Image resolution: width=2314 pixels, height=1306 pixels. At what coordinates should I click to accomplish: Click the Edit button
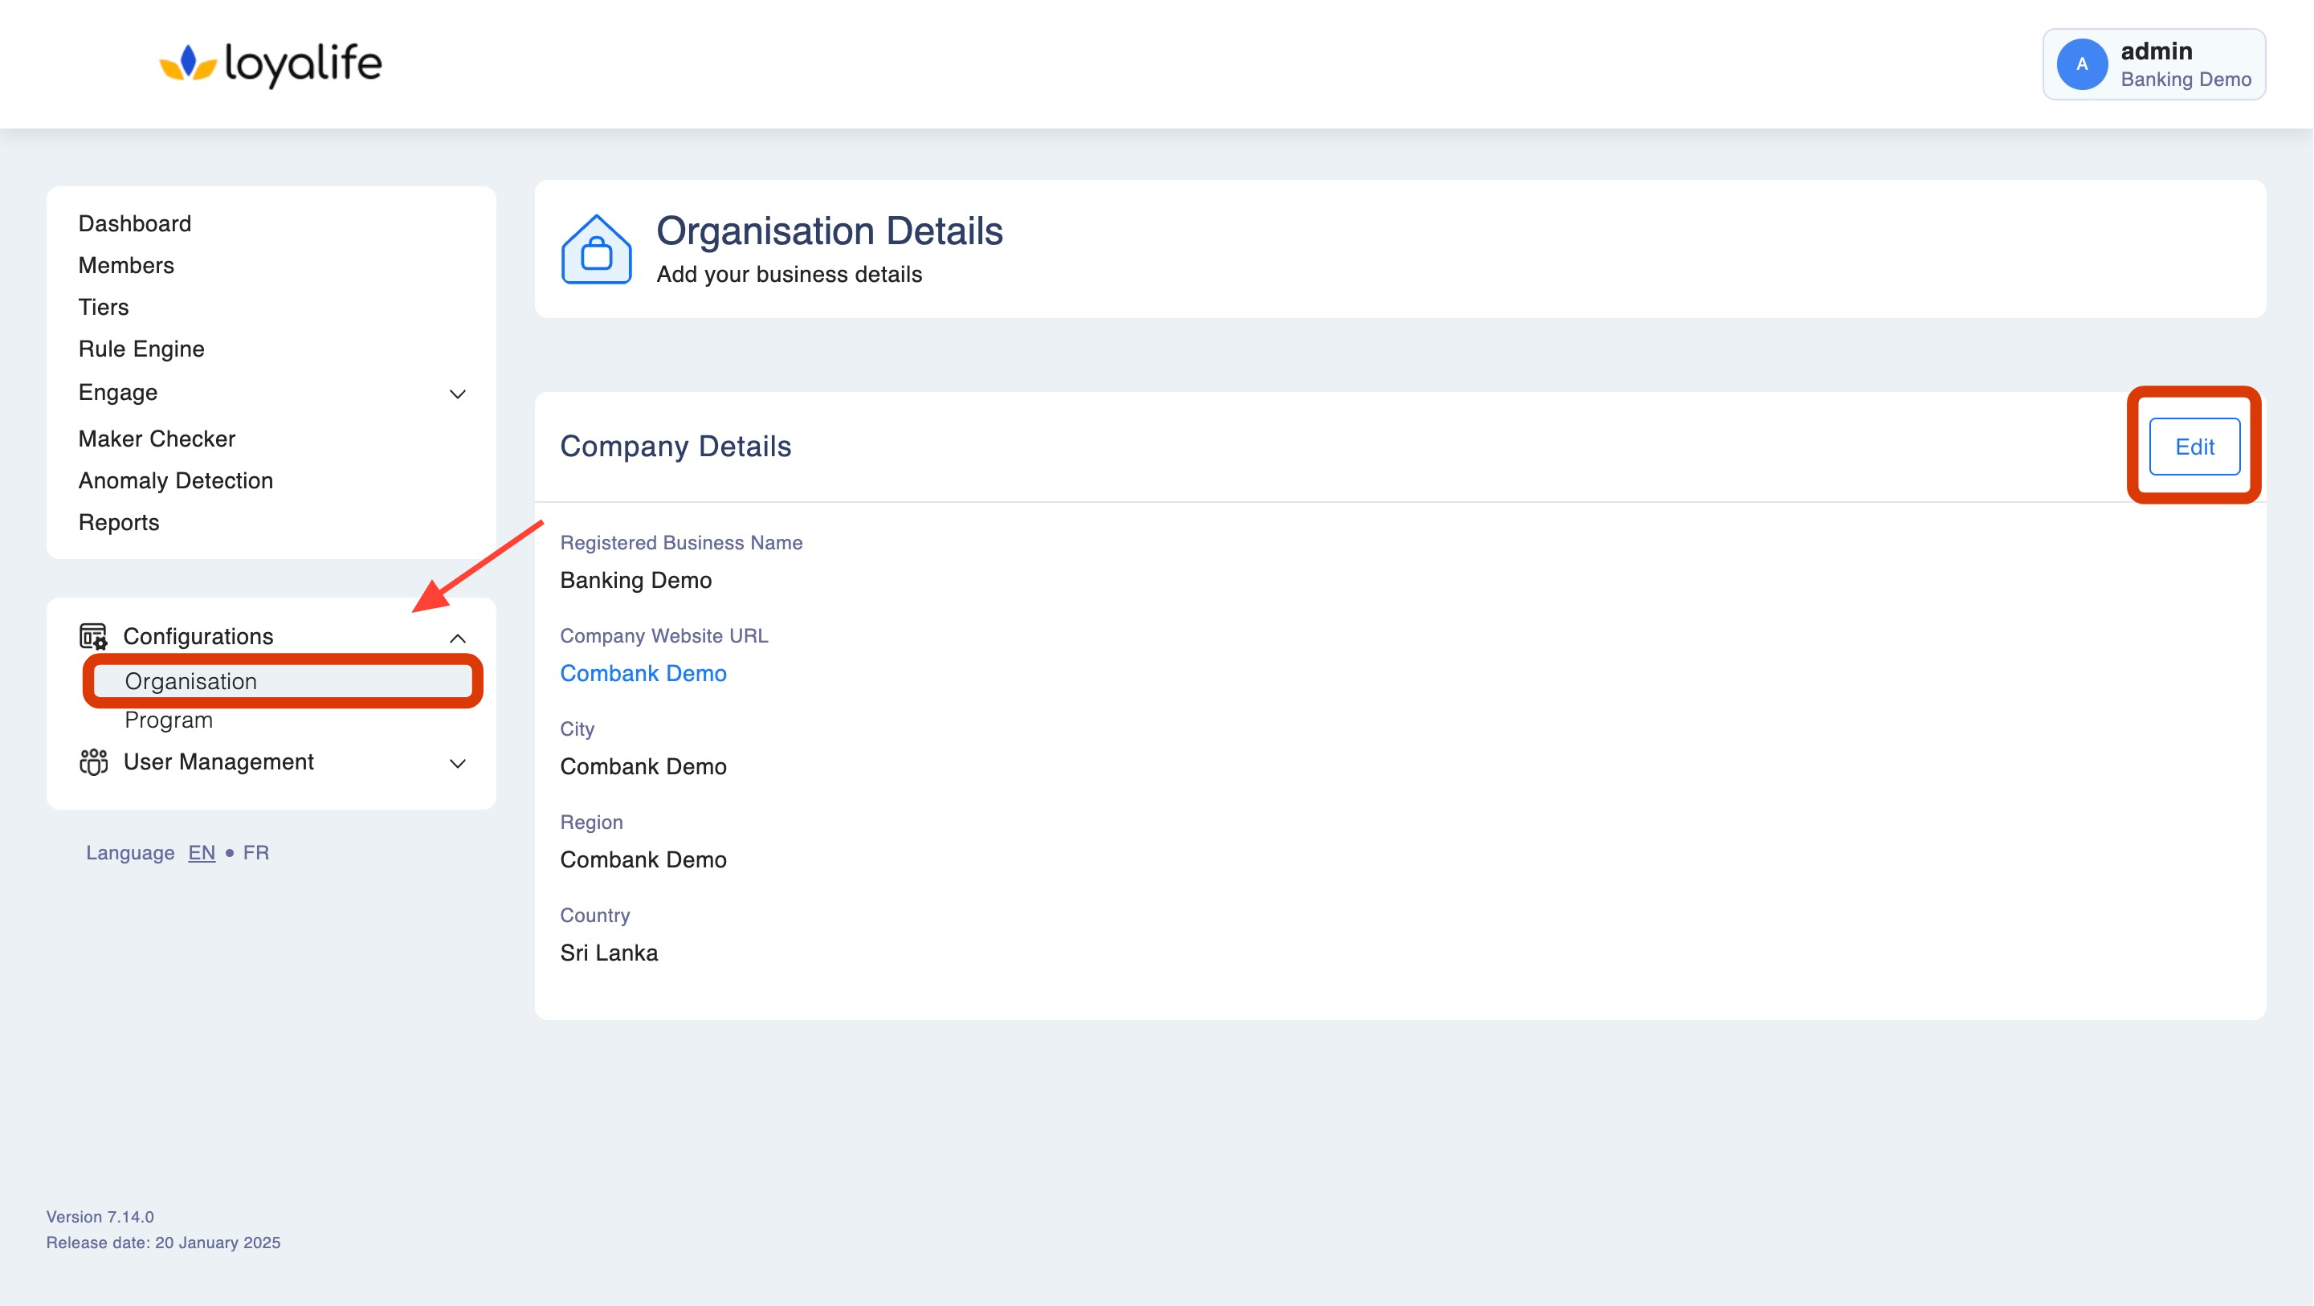pyautogui.click(x=2194, y=447)
